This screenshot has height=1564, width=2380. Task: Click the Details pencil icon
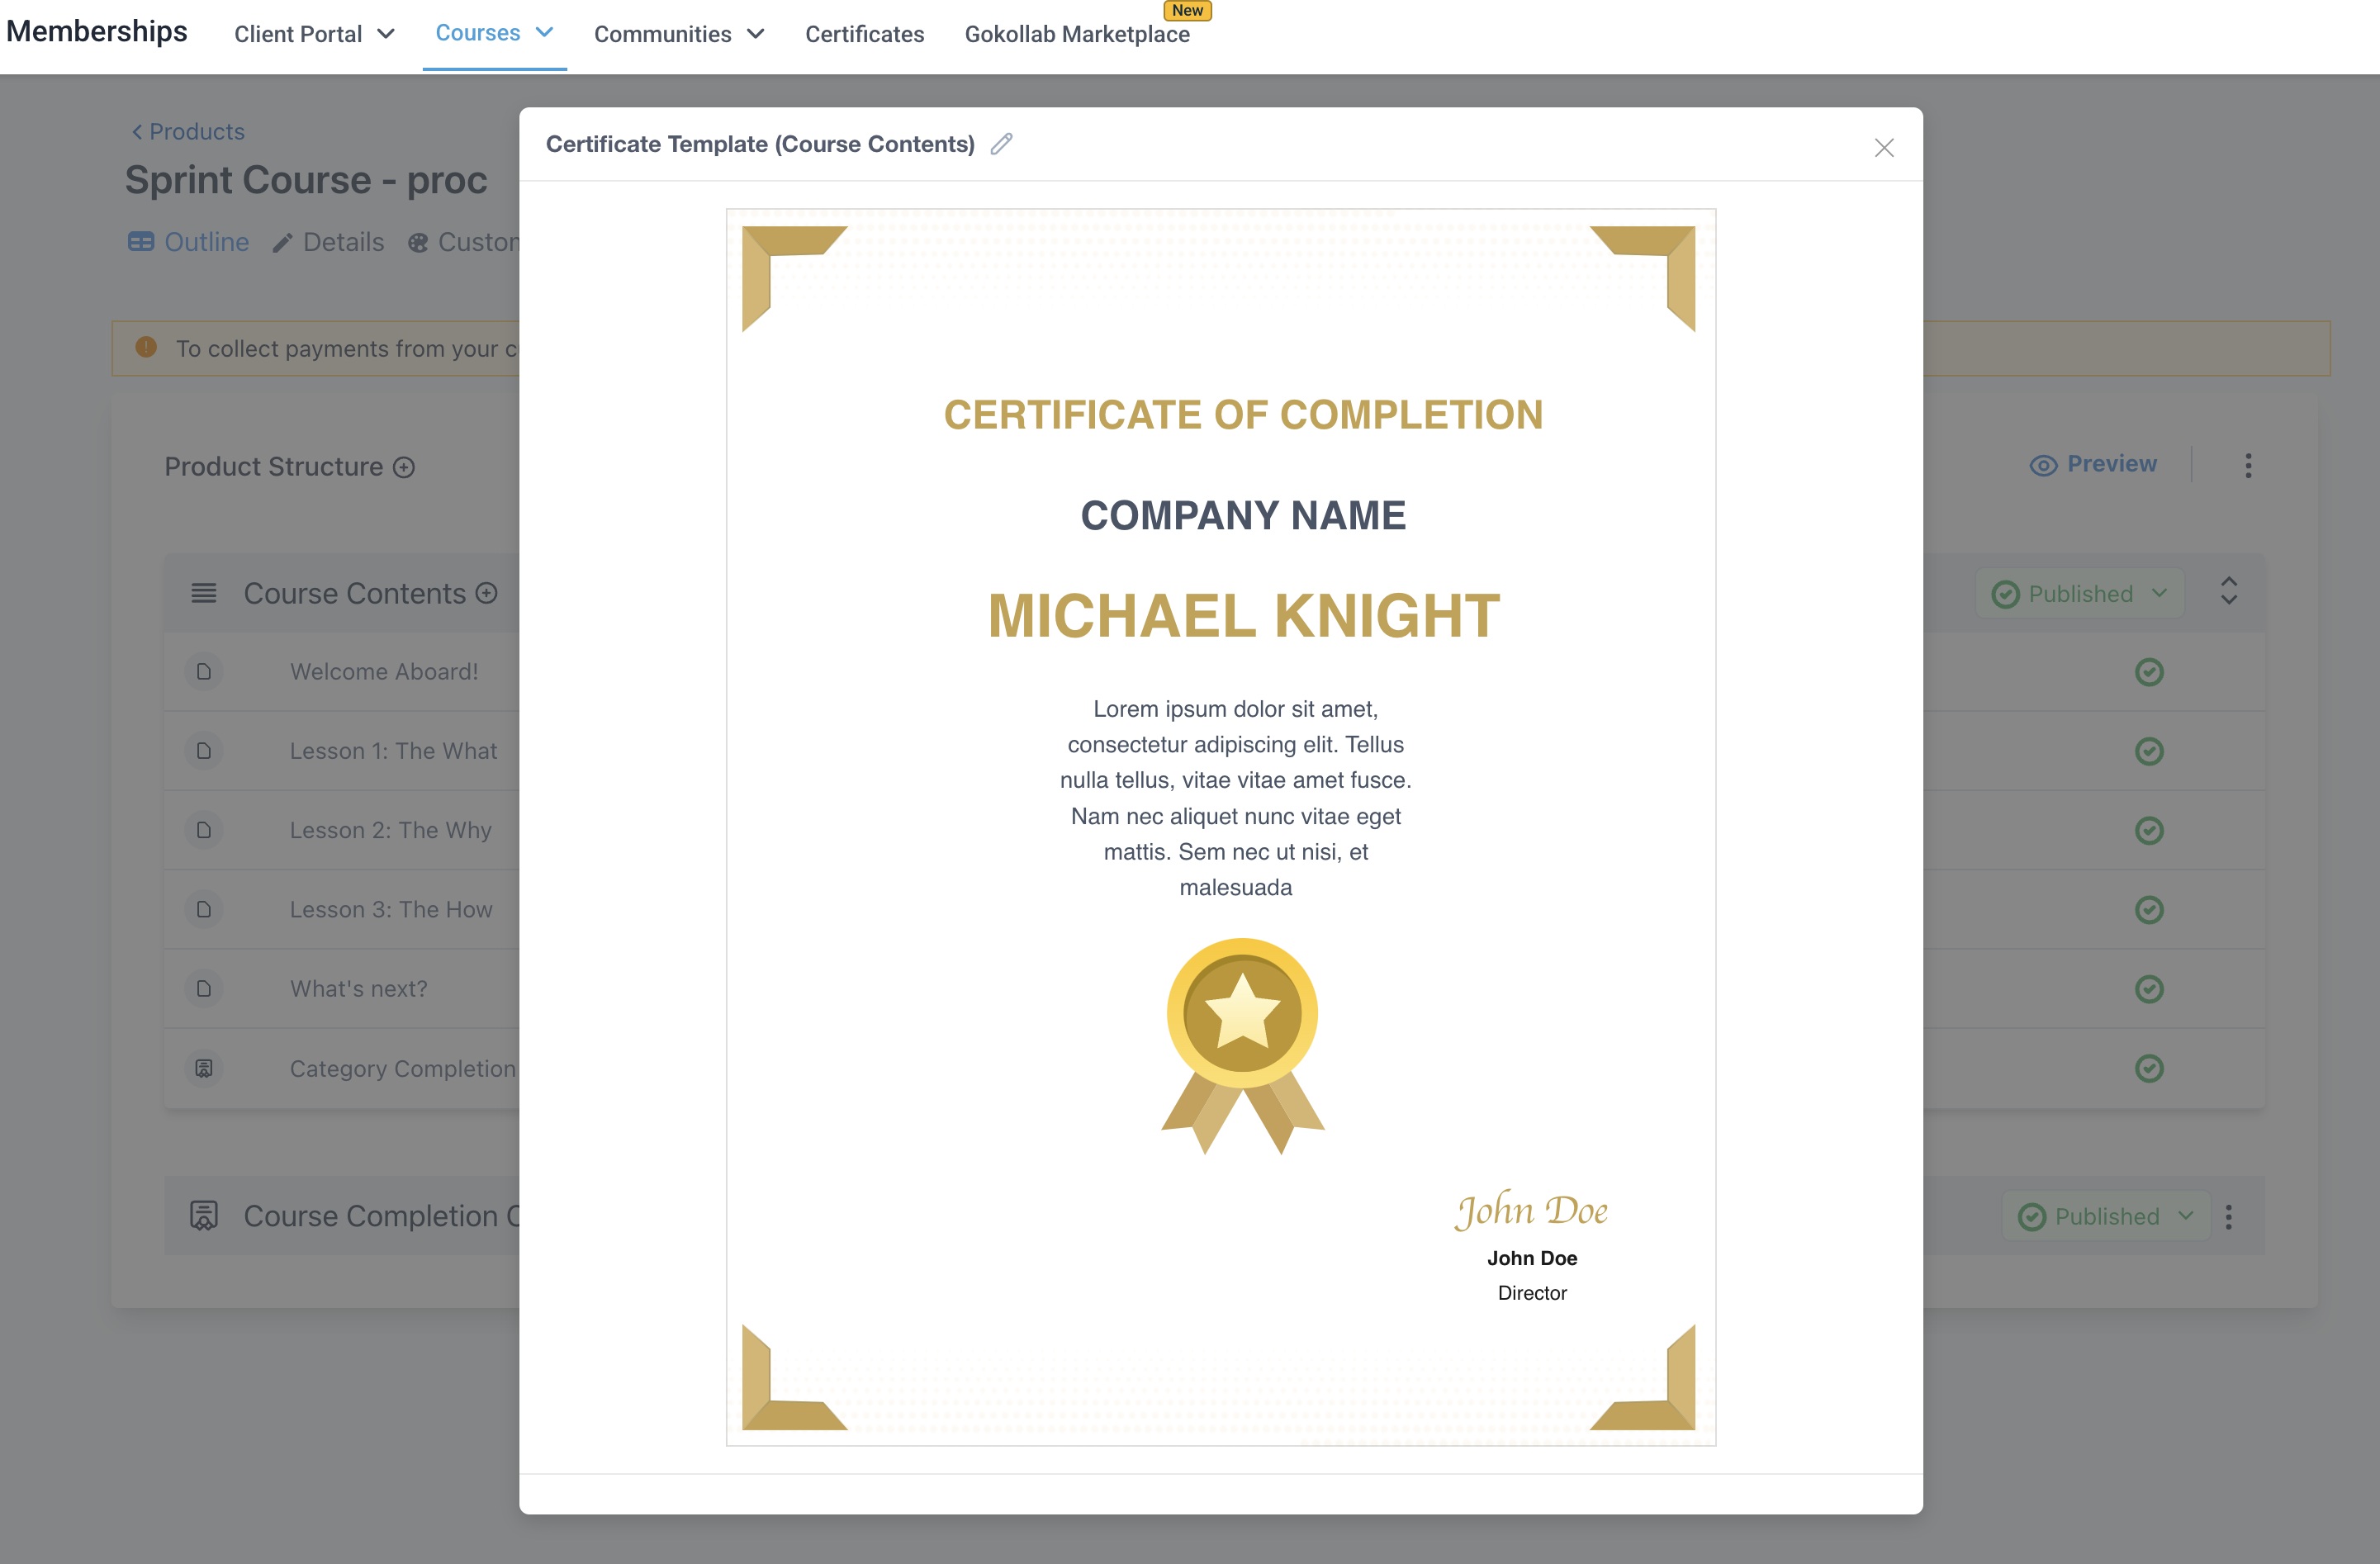(283, 243)
